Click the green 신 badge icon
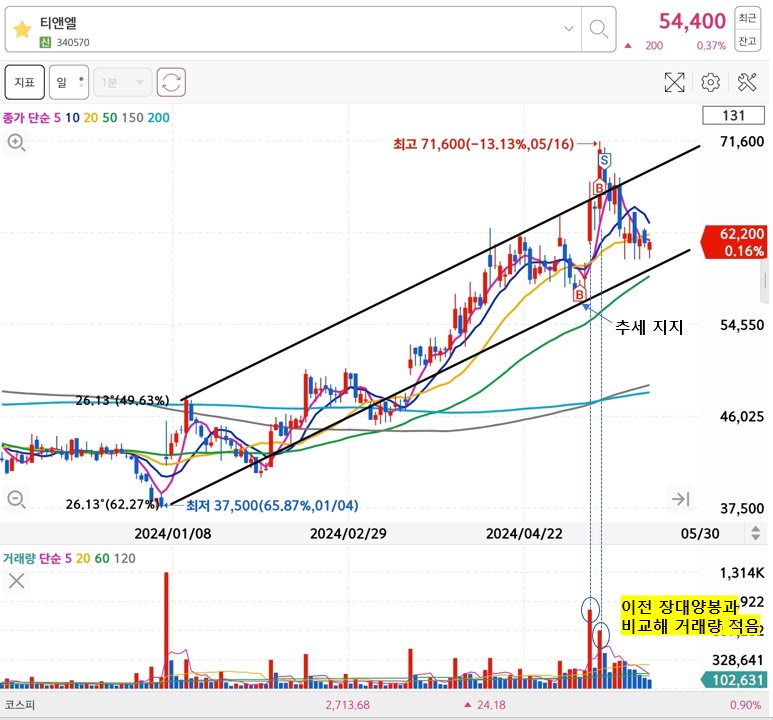 [45, 42]
